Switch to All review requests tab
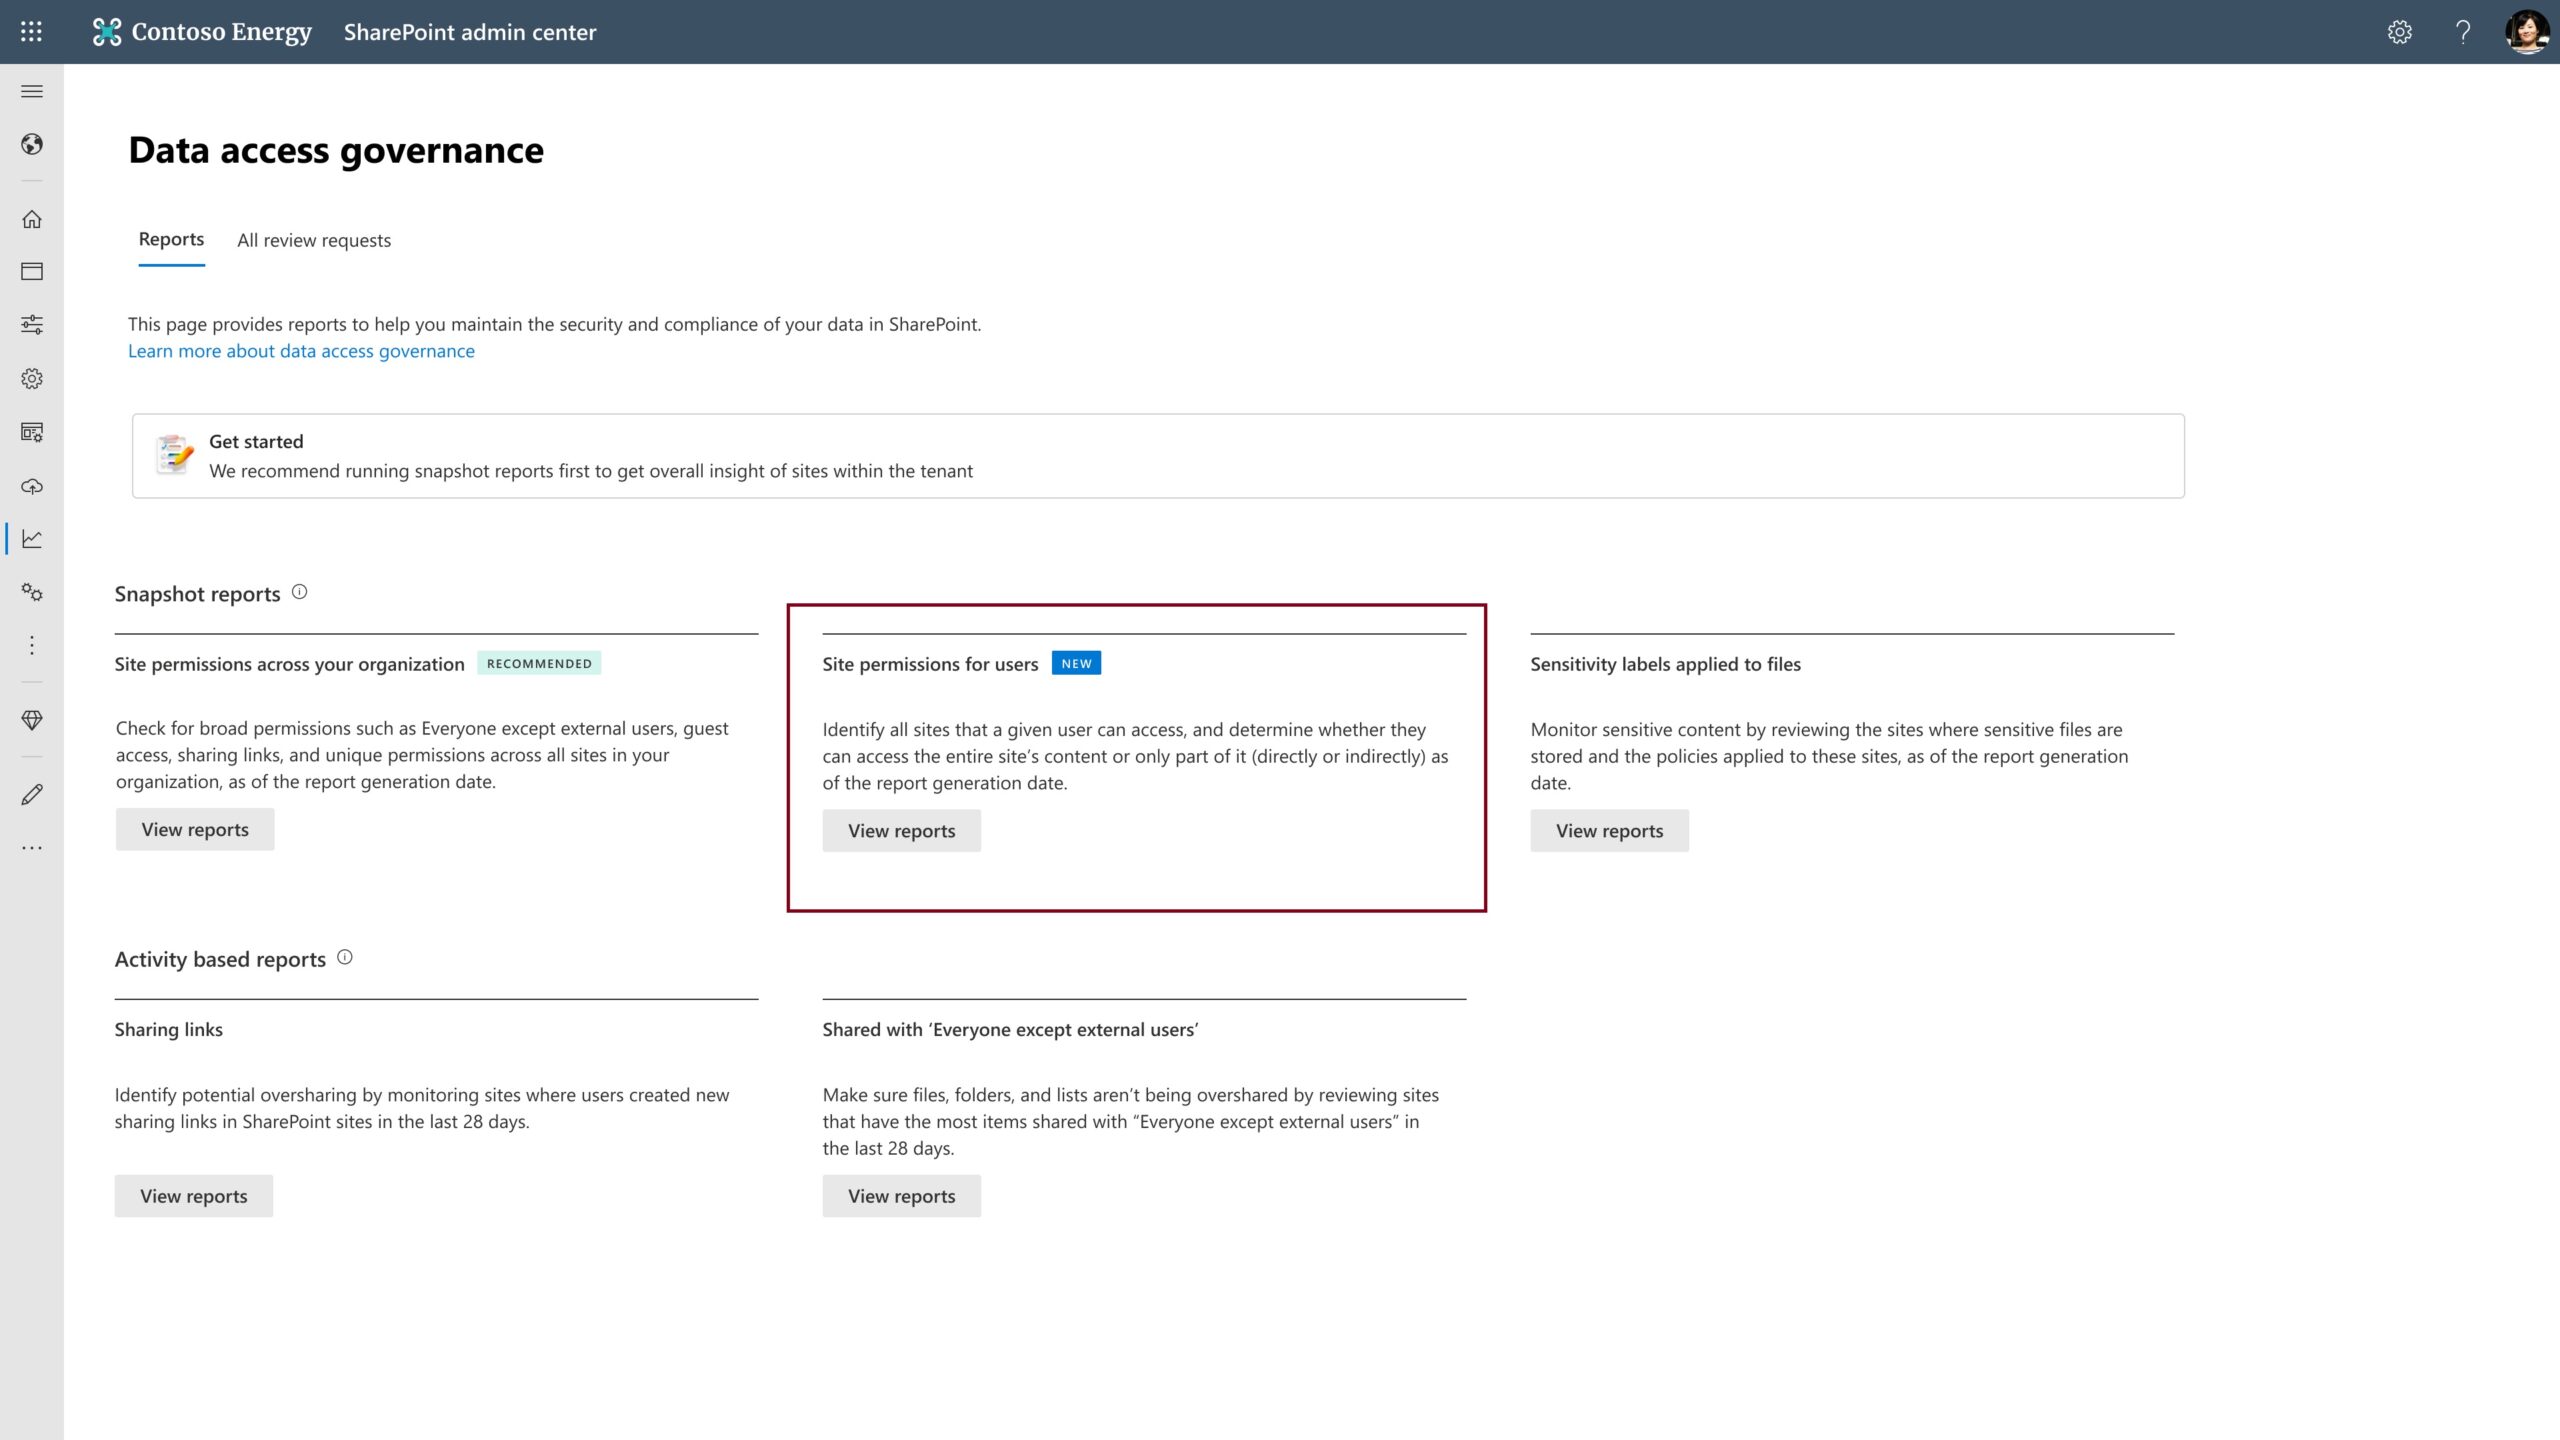This screenshot has width=2560, height=1440. [314, 240]
